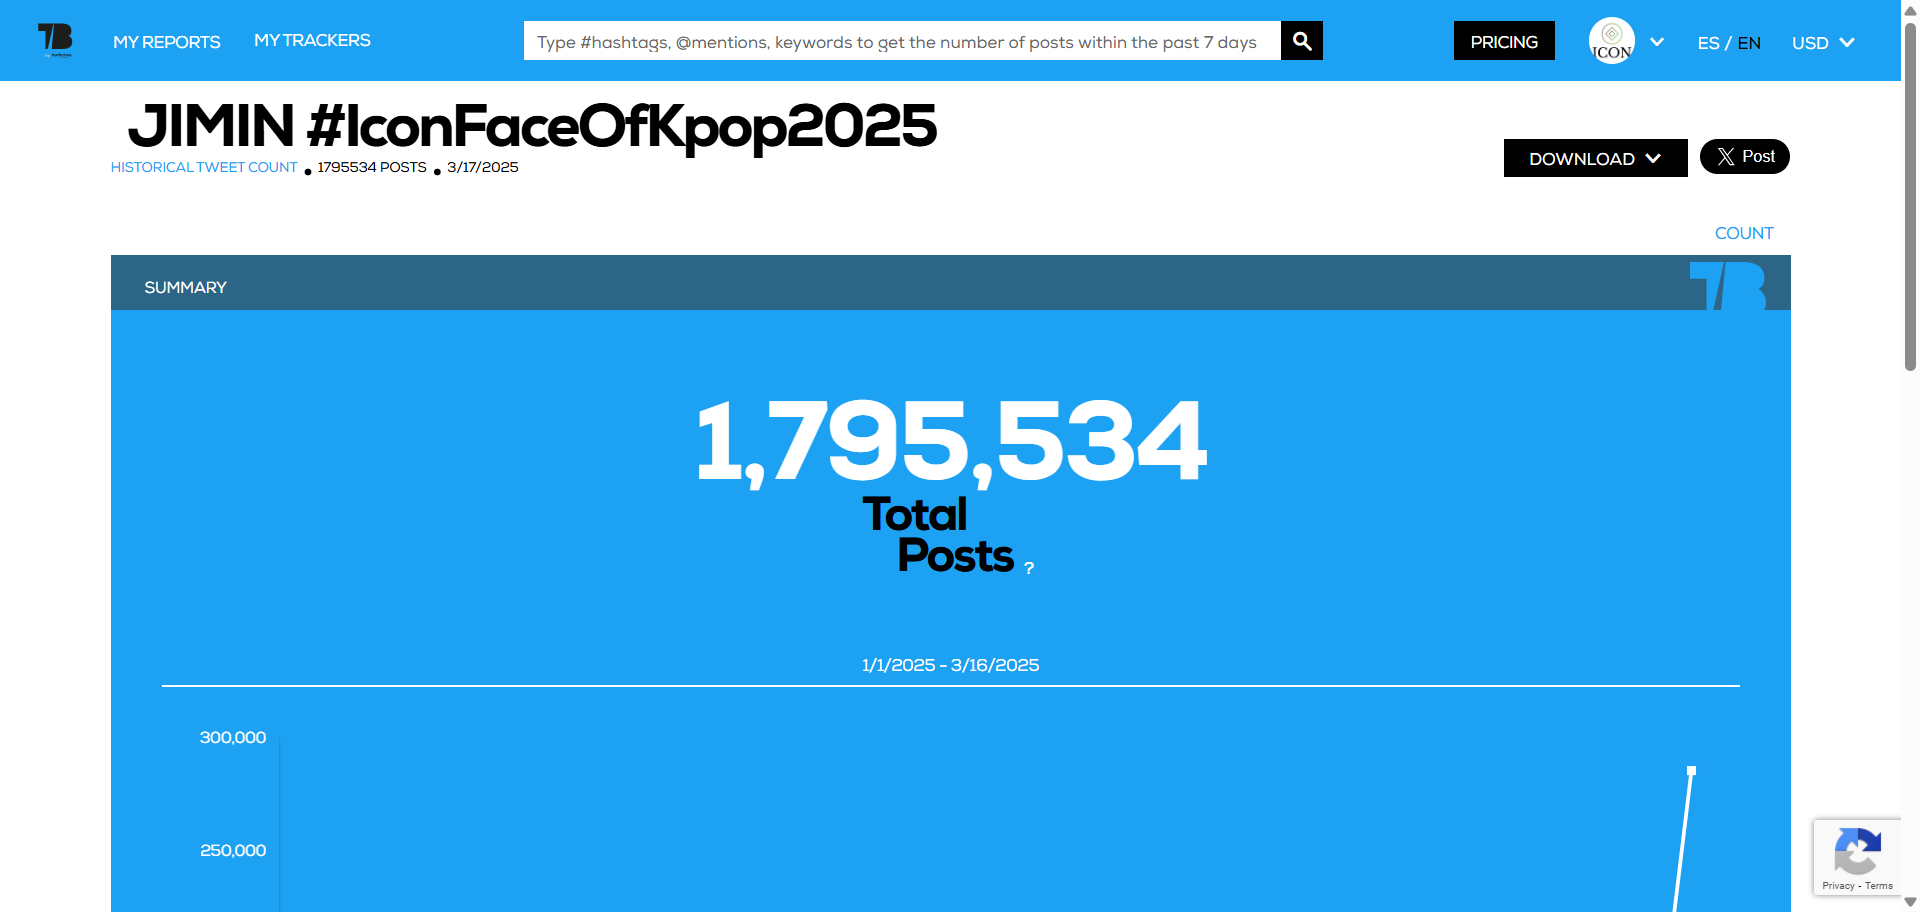1920x912 pixels.
Task: Open the USD currency dropdown
Action: coord(1822,43)
